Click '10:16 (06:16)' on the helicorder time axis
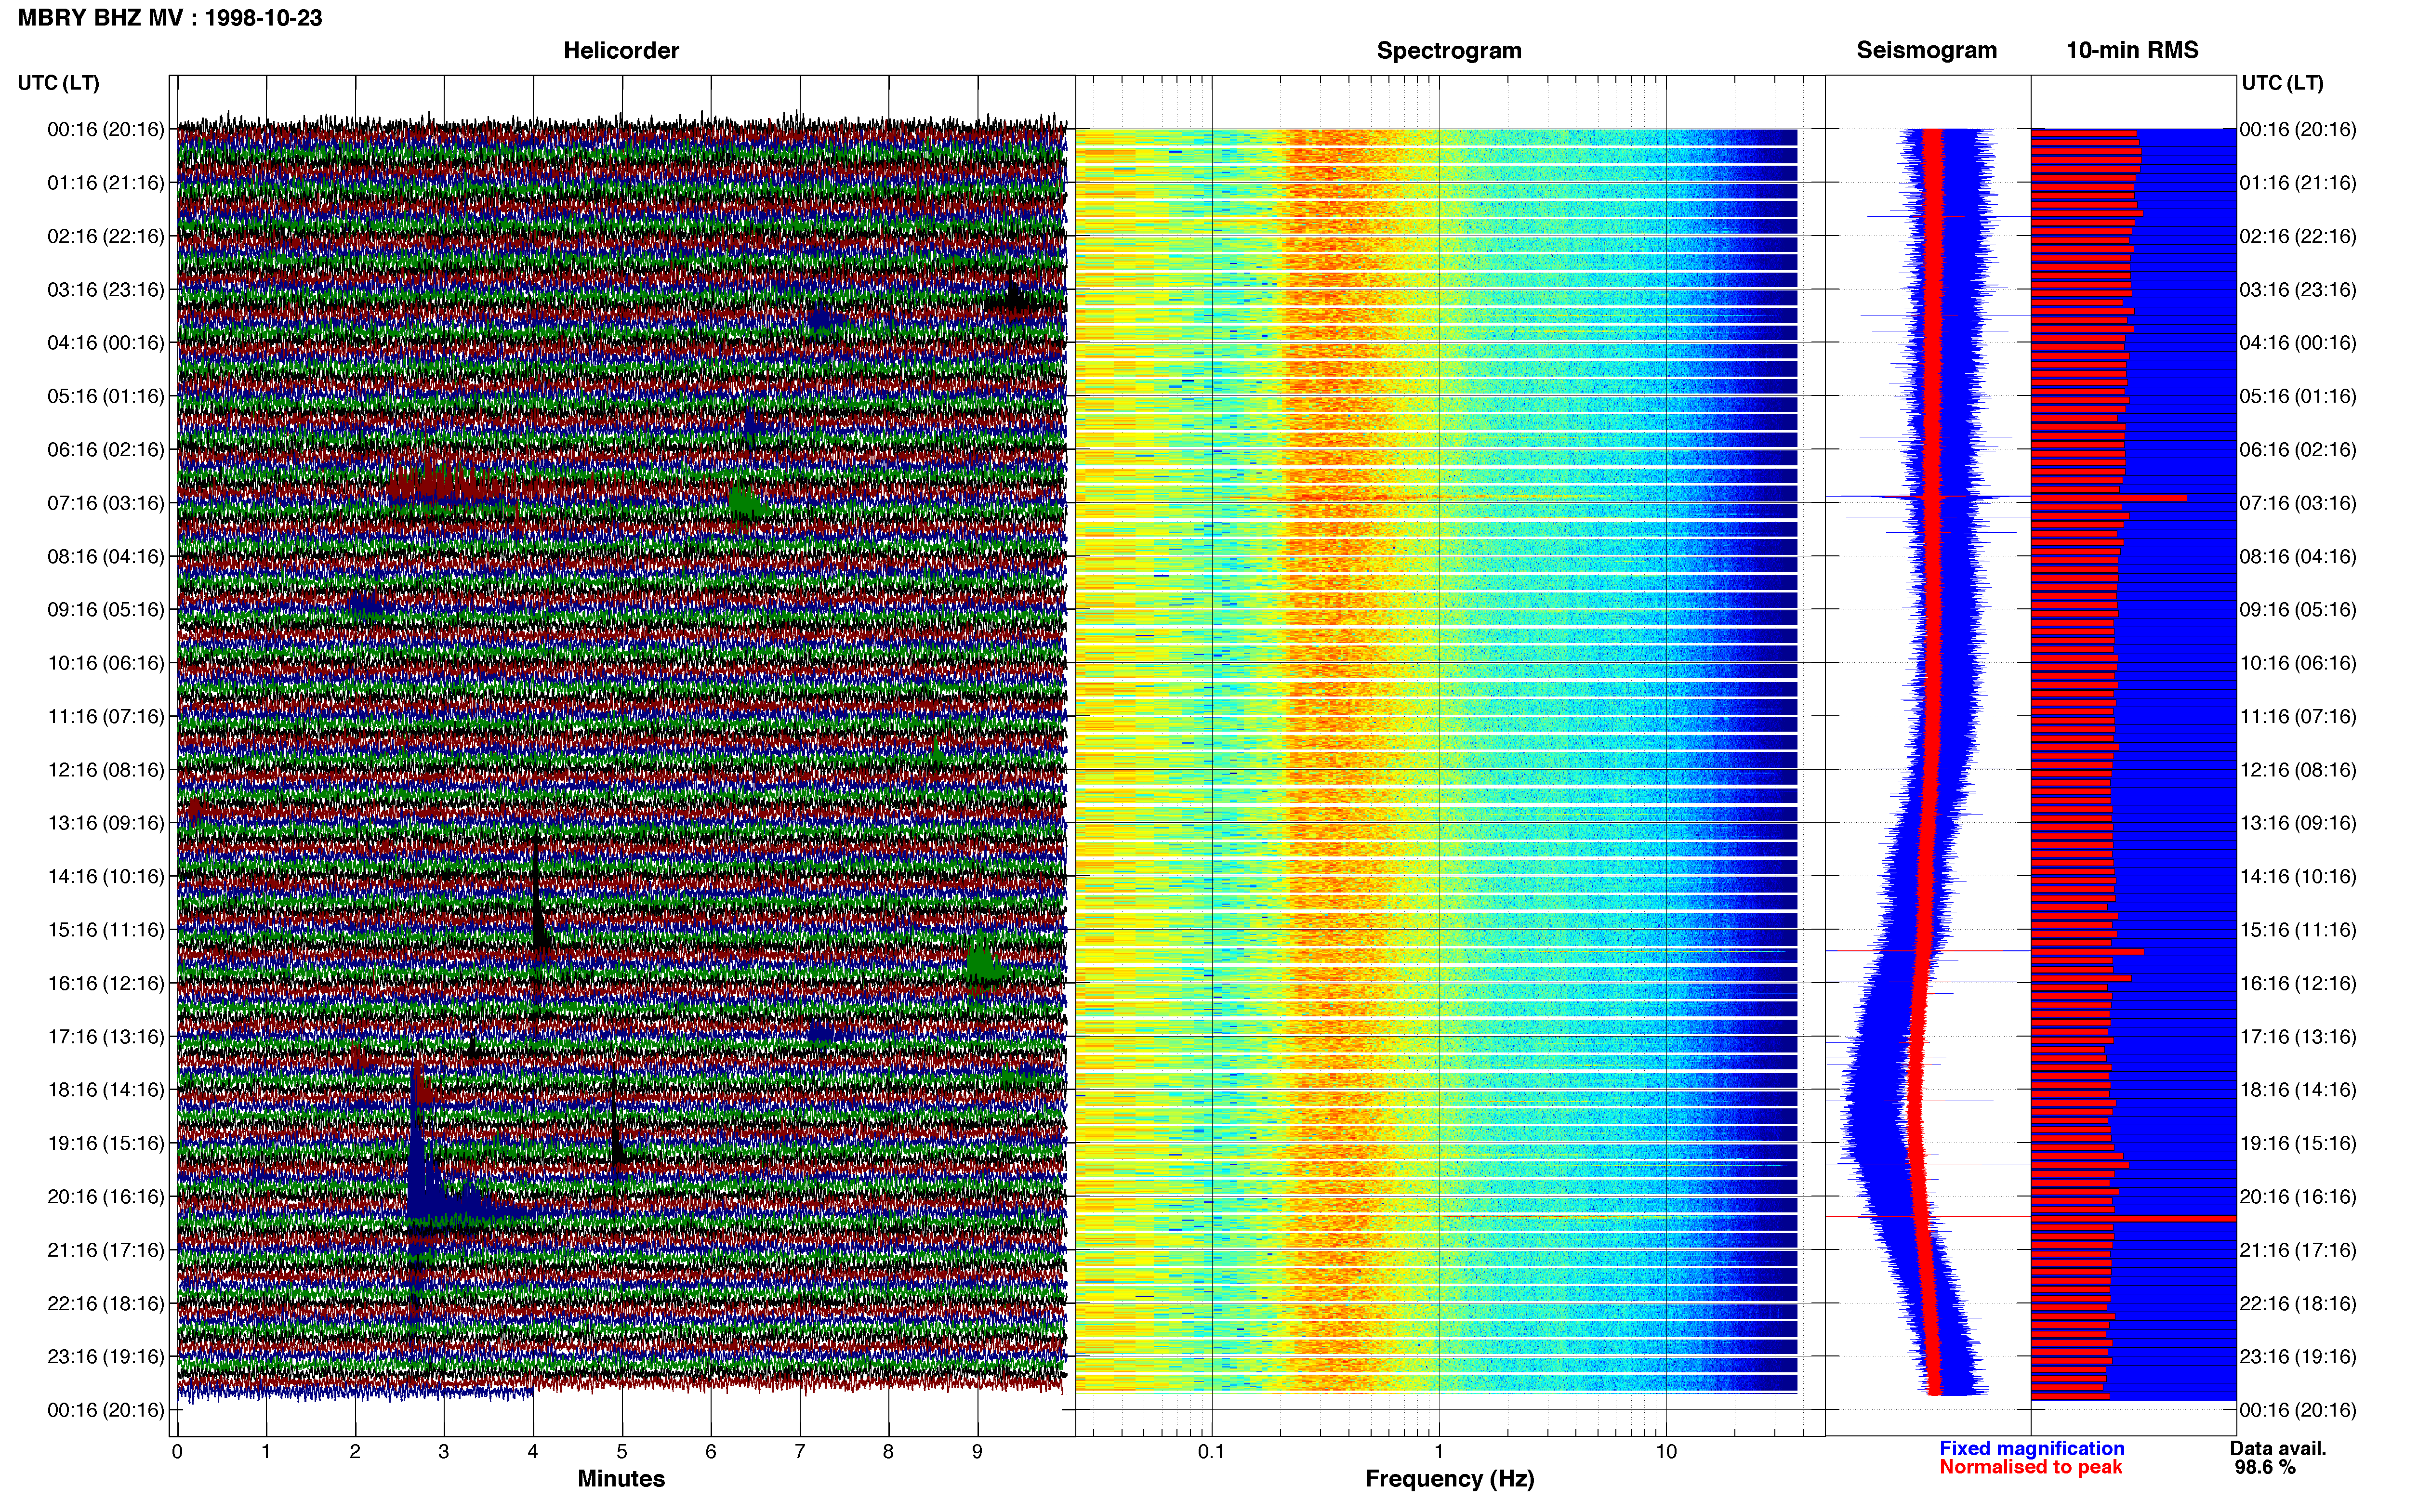Viewport: 2418px width, 1512px height. point(106,663)
